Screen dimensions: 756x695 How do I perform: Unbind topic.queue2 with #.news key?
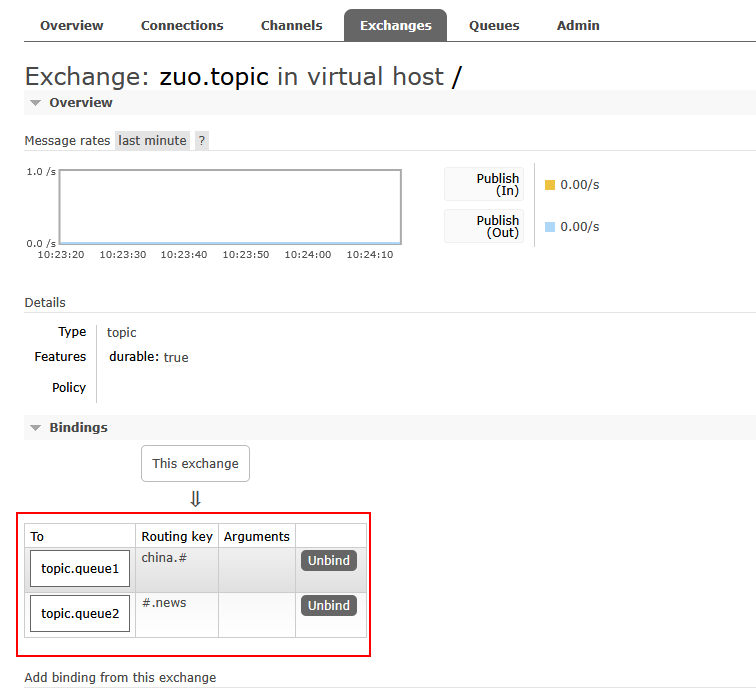(x=328, y=606)
